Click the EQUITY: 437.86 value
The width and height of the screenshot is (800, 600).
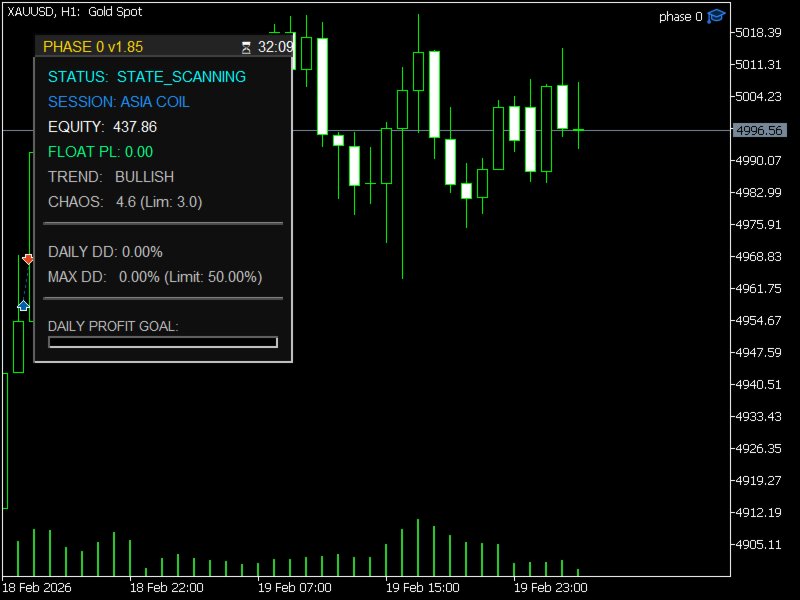click(103, 127)
